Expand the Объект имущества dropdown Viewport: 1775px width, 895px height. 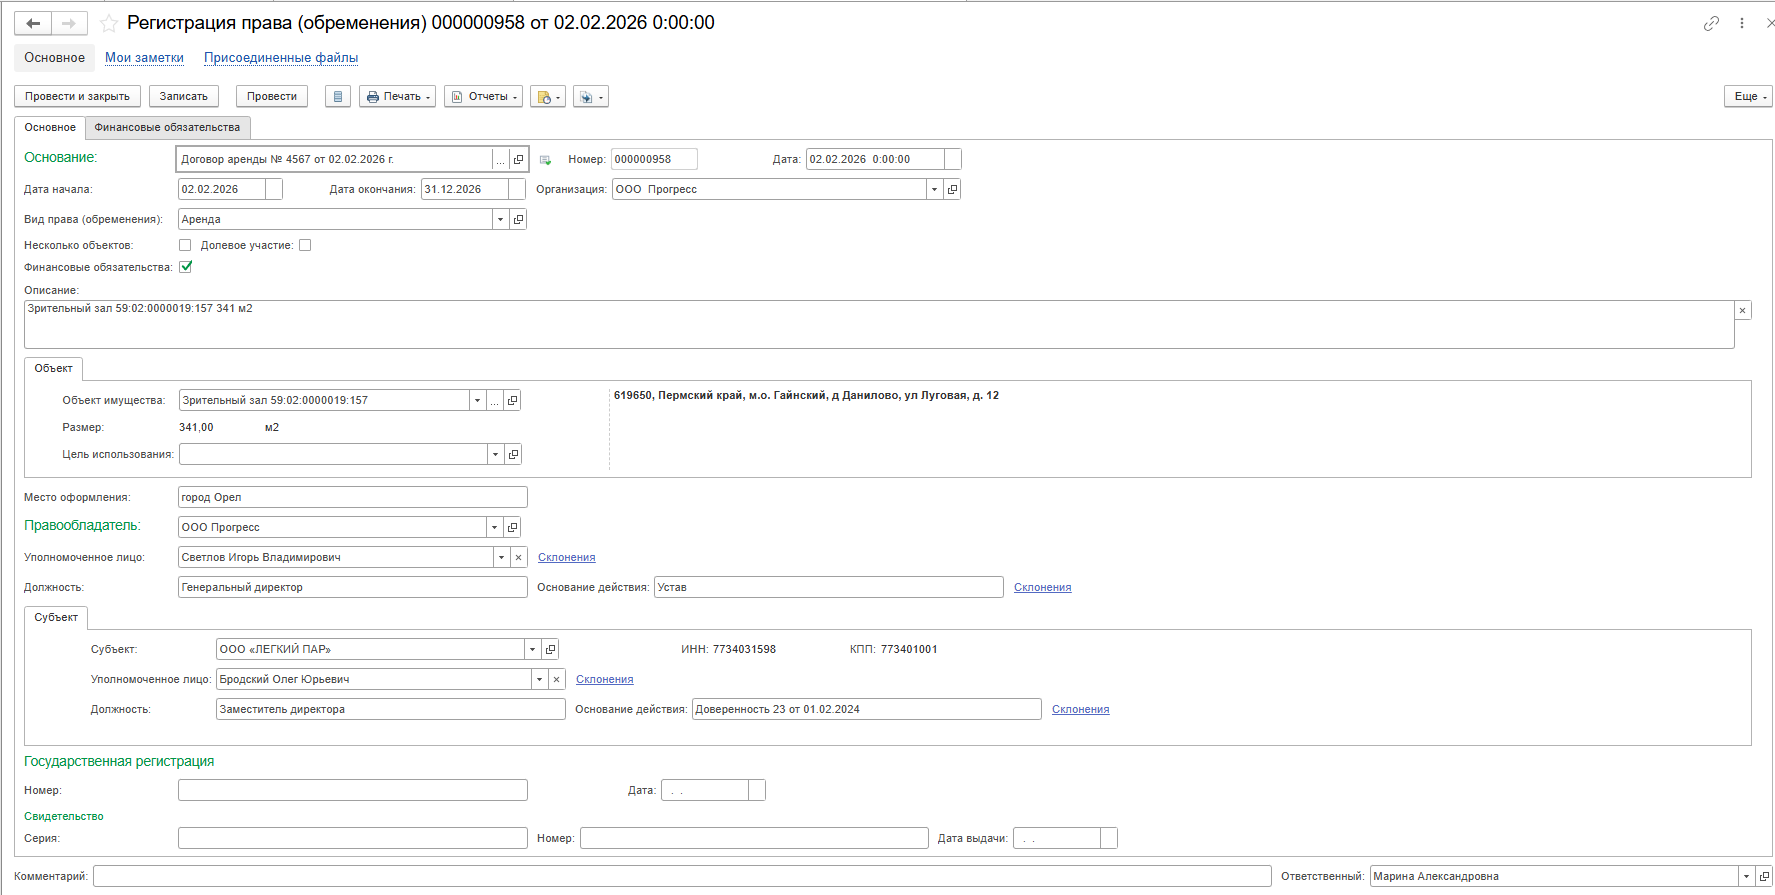[x=477, y=400]
